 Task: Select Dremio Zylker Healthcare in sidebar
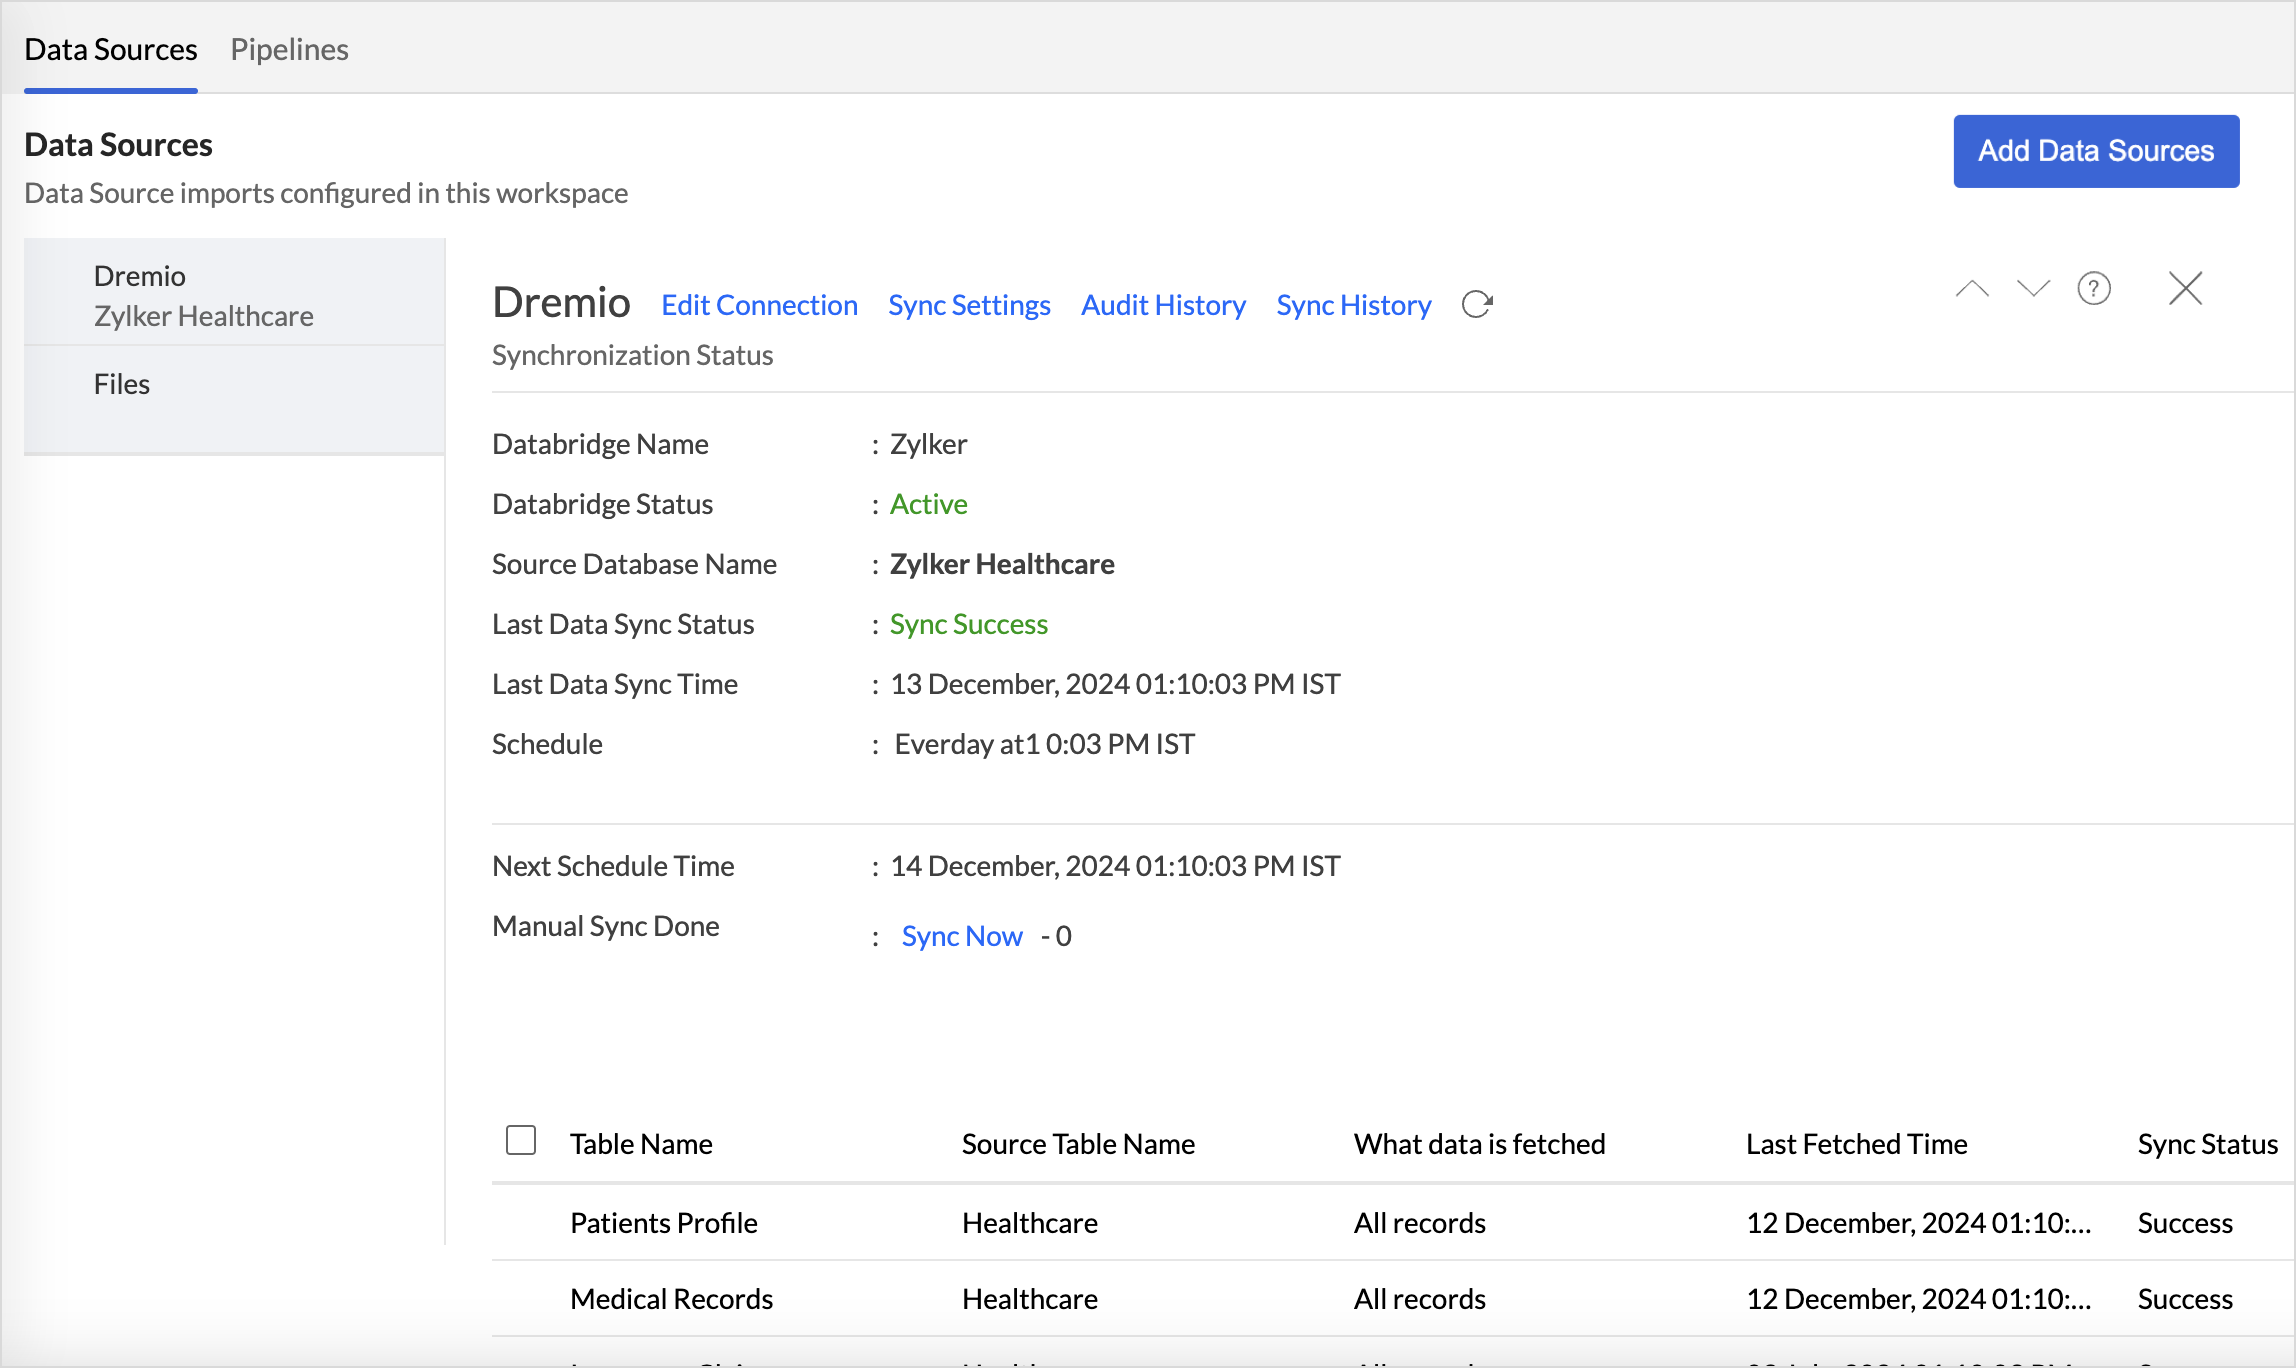(x=204, y=295)
